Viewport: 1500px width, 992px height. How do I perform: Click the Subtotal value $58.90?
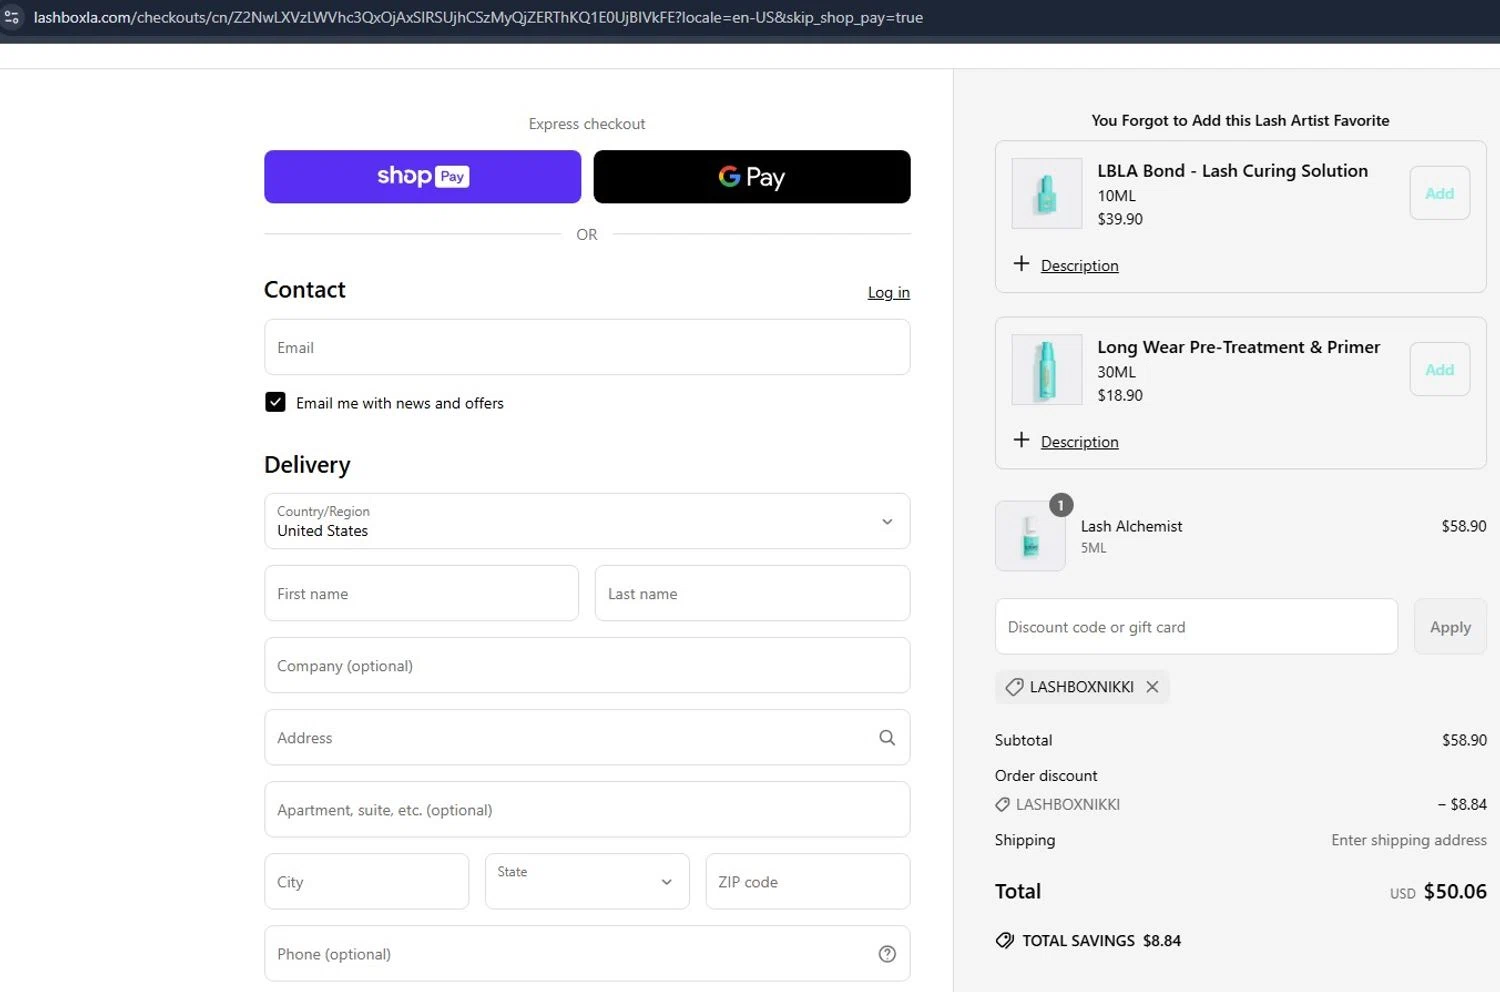pos(1464,740)
